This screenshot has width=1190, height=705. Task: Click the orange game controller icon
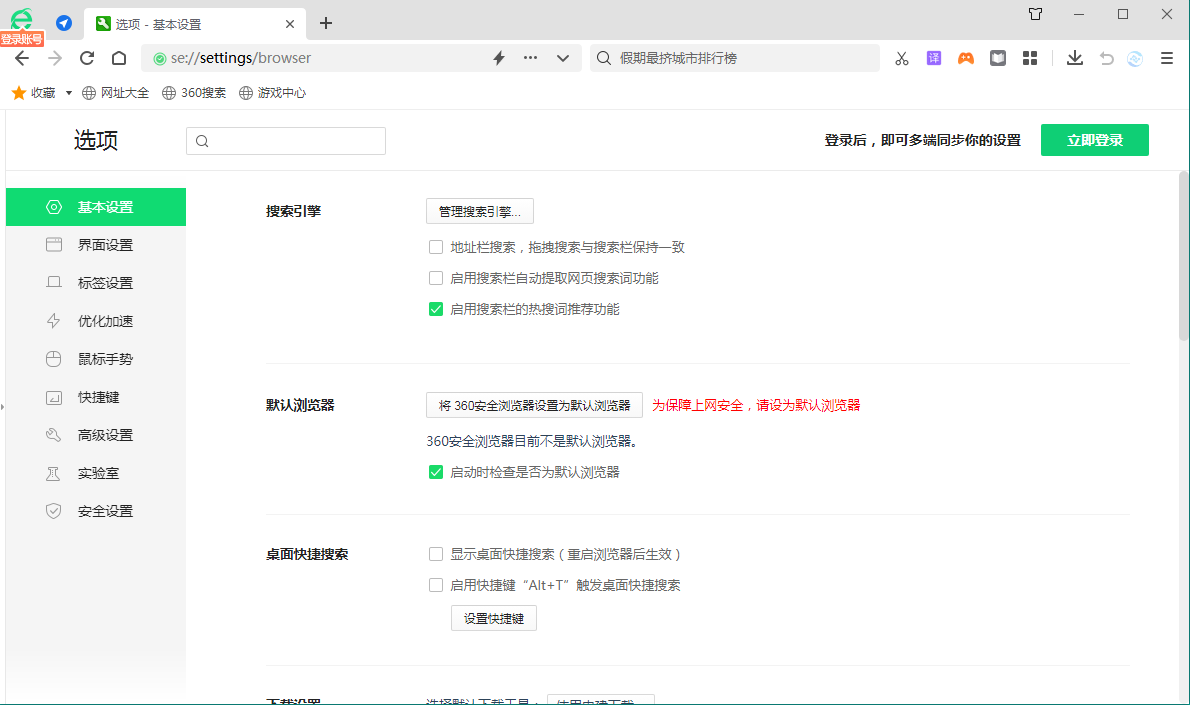[965, 58]
